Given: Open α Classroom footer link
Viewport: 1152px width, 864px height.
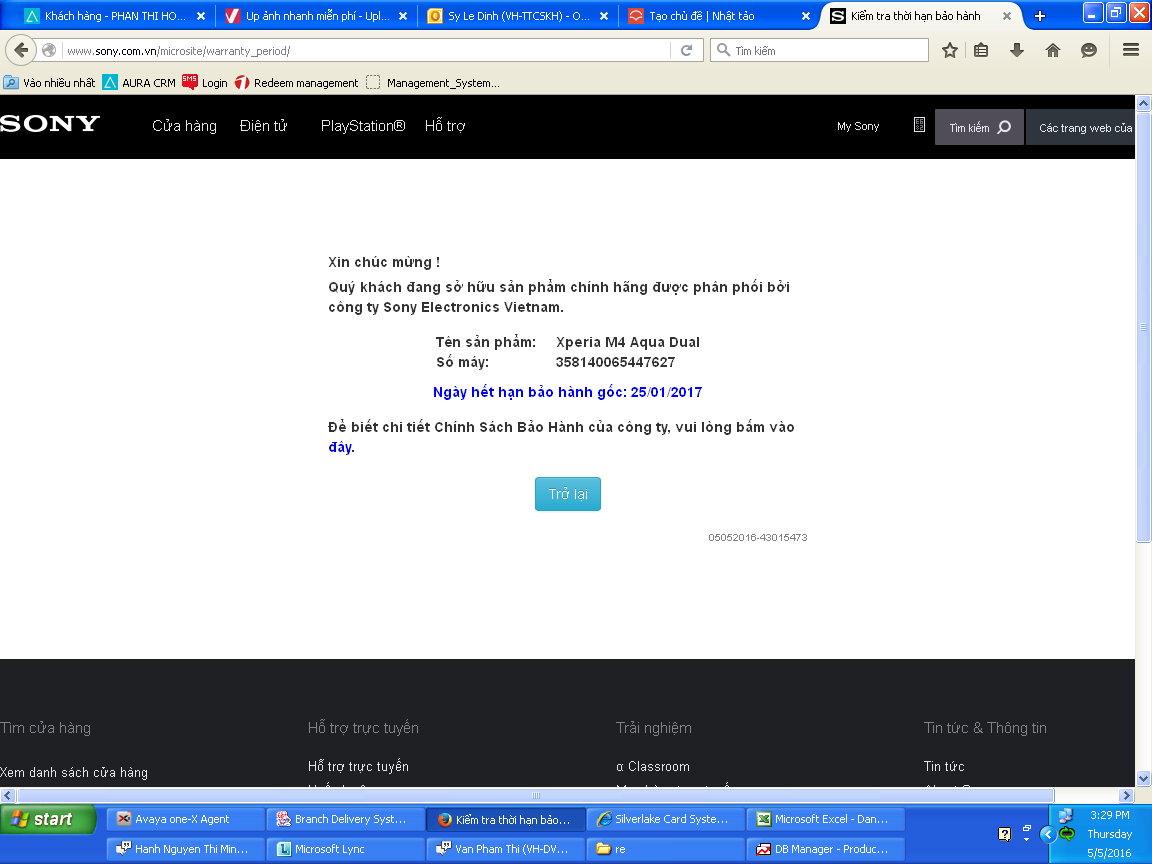Looking at the screenshot, I should (653, 766).
